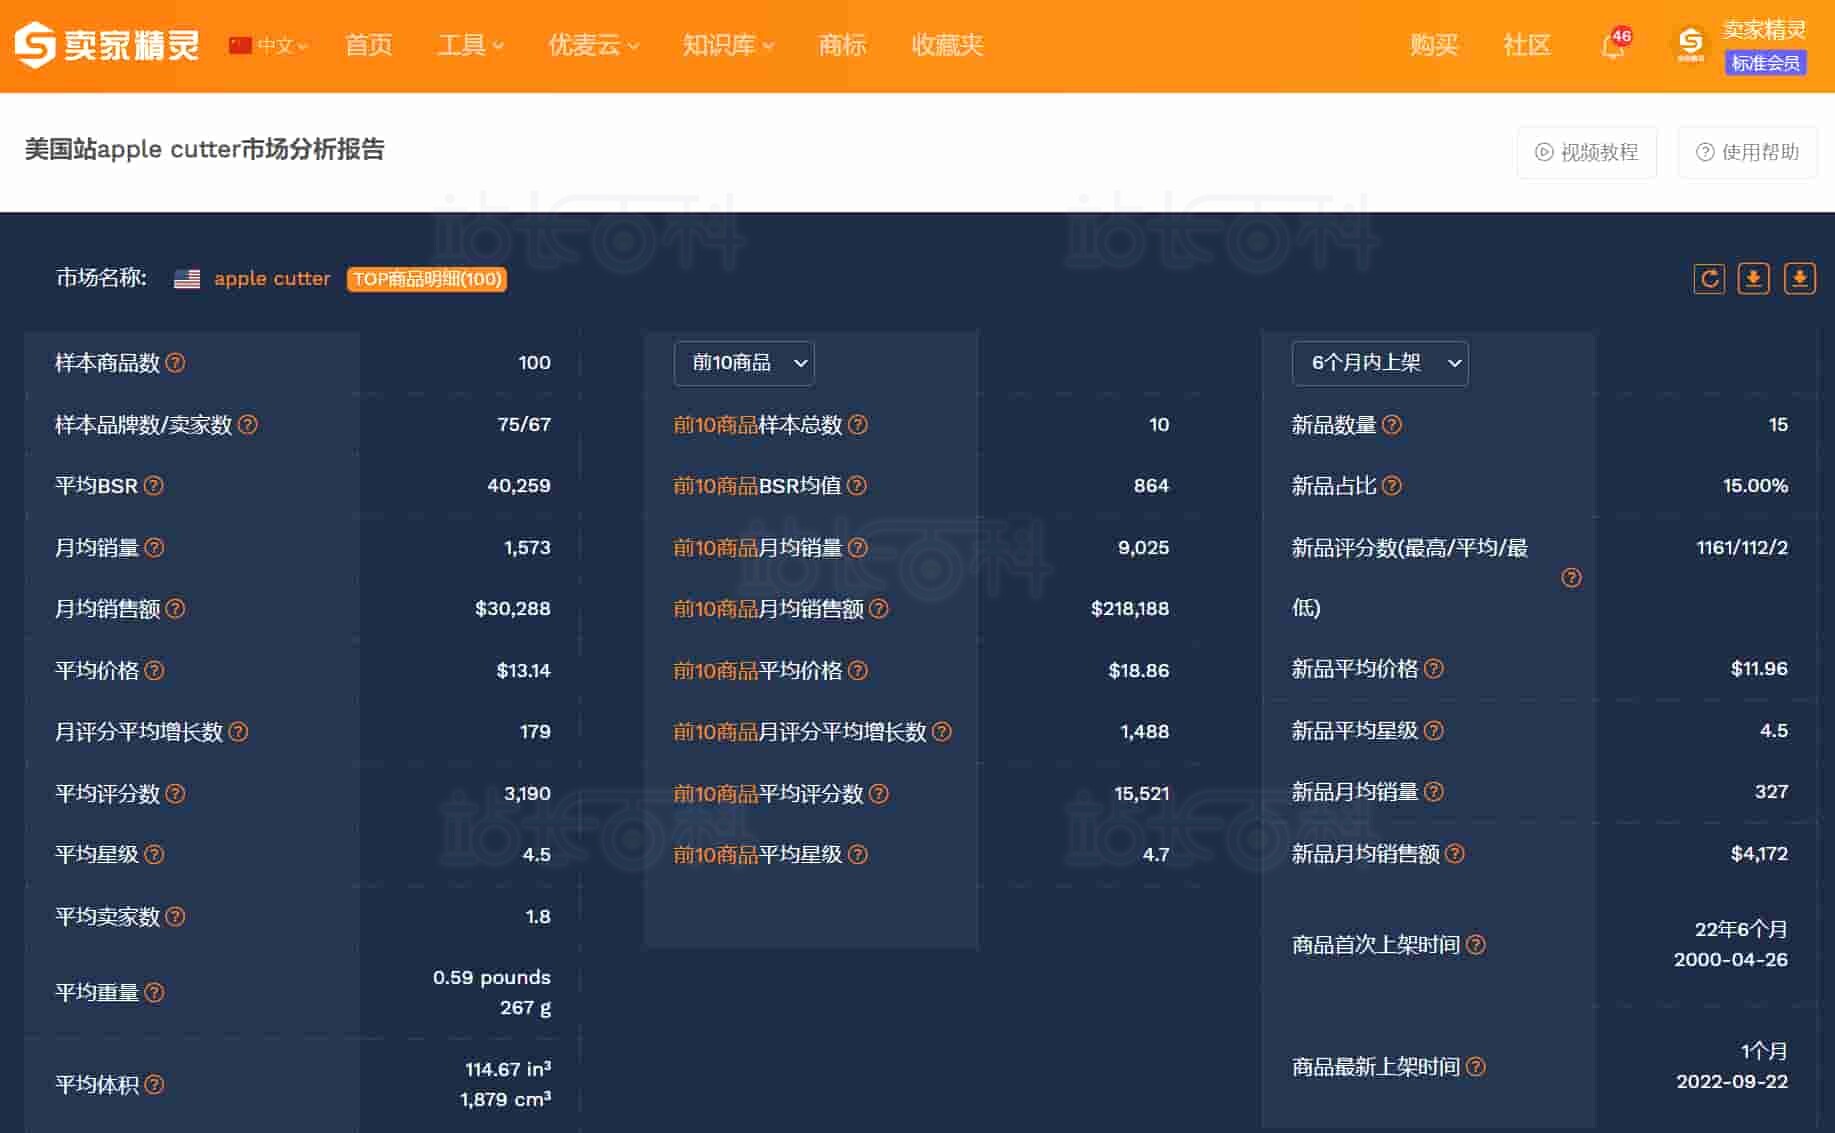The image size is (1835, 1133).
Task: Open the notification bell with 46 alerts
Action: pos(1612,45)
